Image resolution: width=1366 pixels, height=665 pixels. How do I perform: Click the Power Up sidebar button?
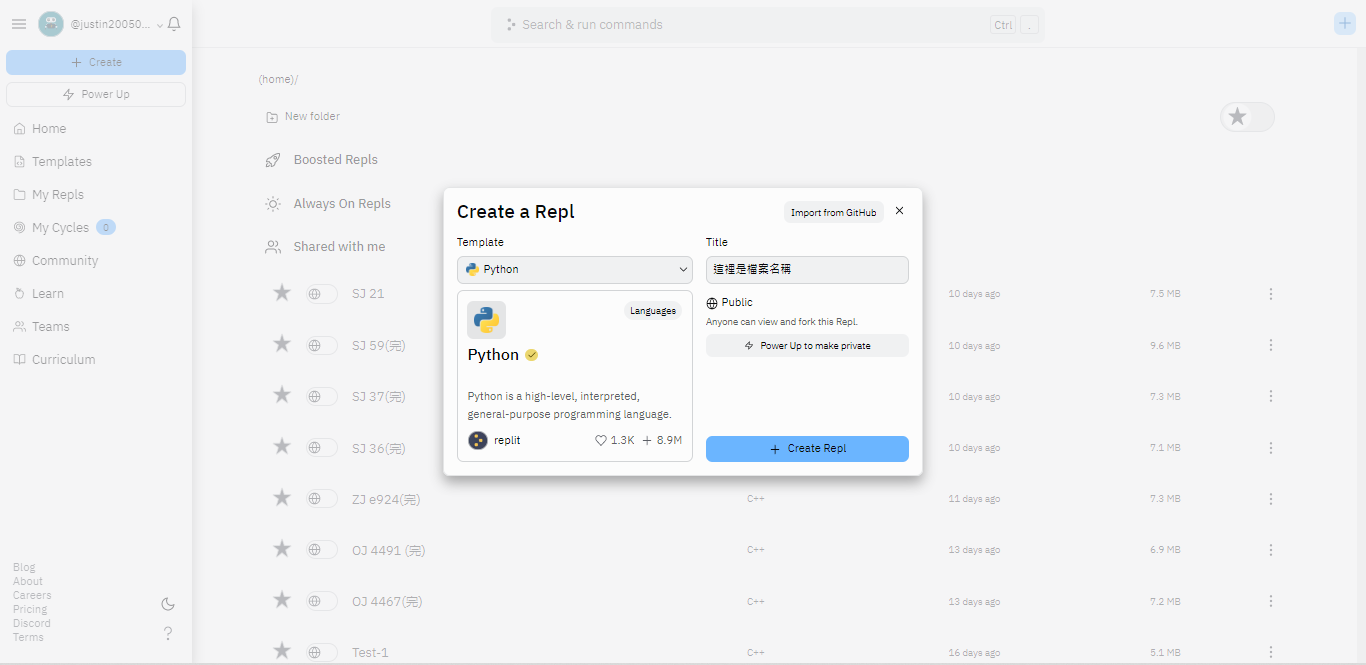96,94
